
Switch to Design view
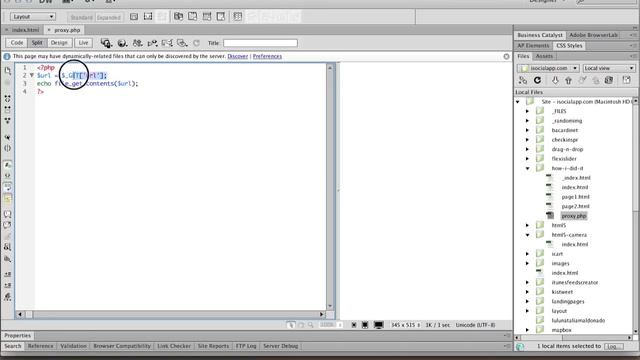click(59, 43)
